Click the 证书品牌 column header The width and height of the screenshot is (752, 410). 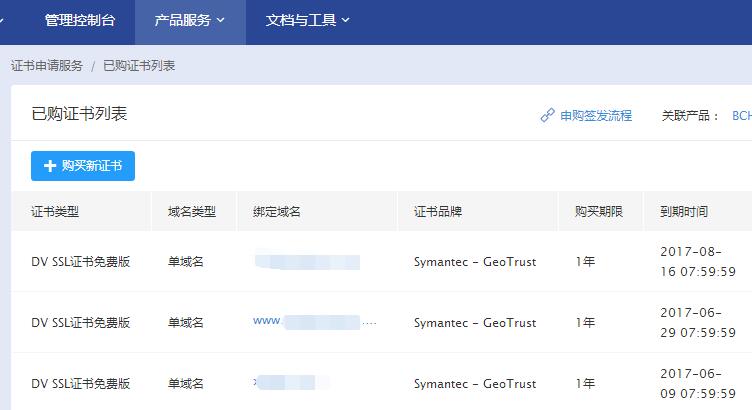click(438, 212)
